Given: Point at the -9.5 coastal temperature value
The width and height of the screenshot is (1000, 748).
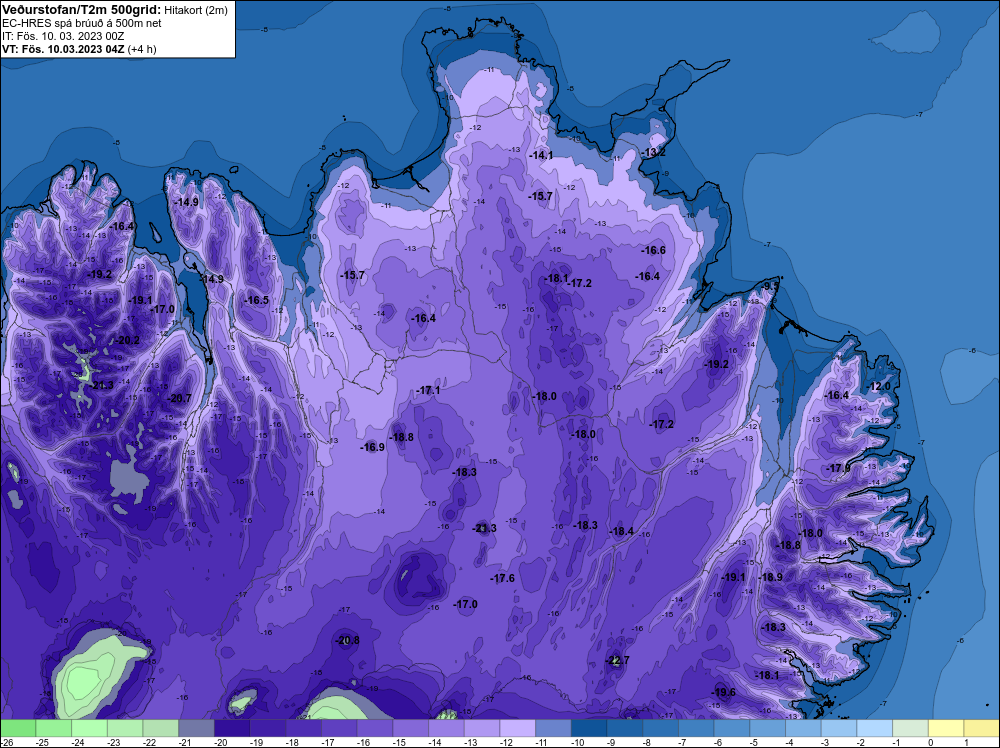Looking at the screenshot, I should [x=770, y=286].
